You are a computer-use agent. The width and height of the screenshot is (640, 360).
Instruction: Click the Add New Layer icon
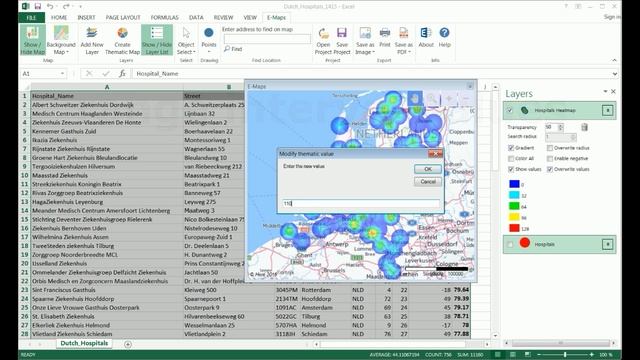92,33
